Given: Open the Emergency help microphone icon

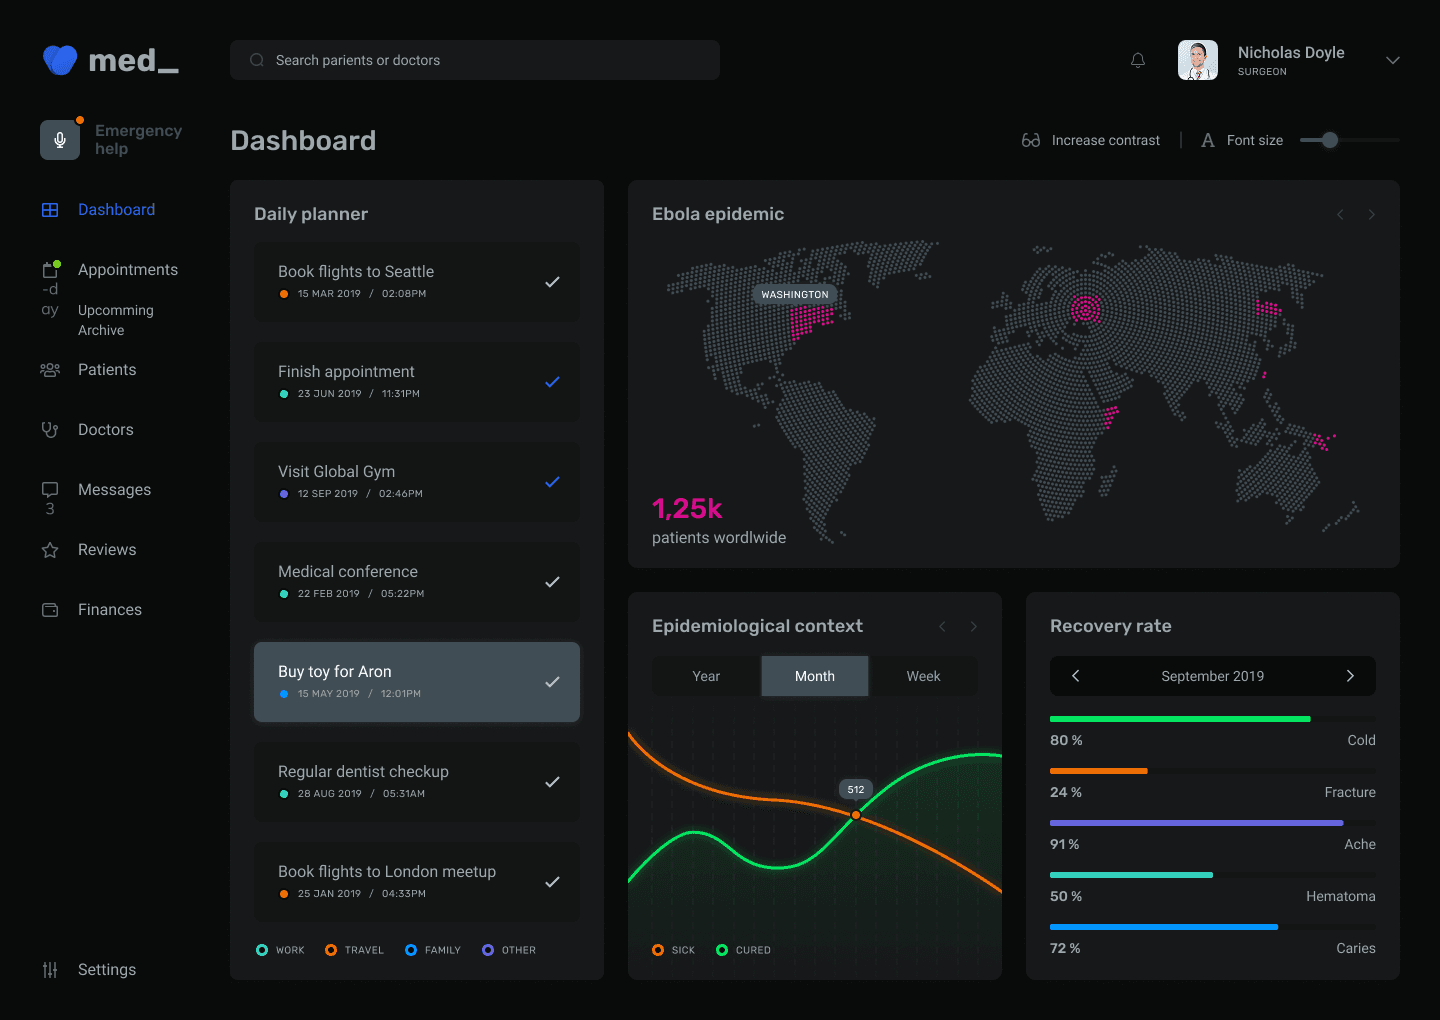Looking at the screenshot, I should [x=60, y=140].
